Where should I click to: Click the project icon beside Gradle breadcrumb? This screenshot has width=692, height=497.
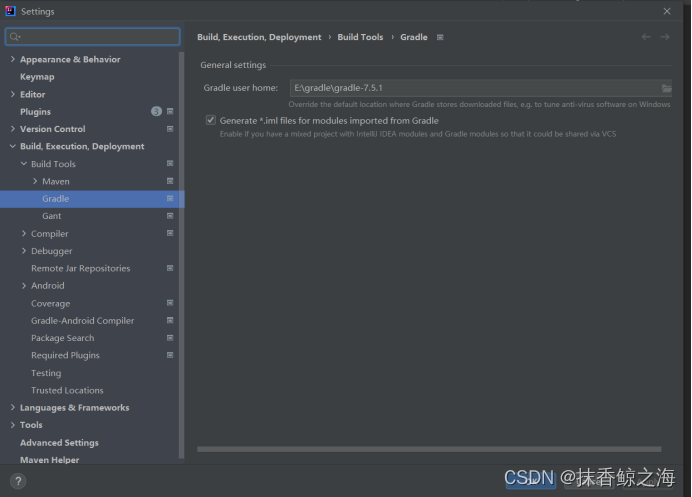[x=440, y=38]
